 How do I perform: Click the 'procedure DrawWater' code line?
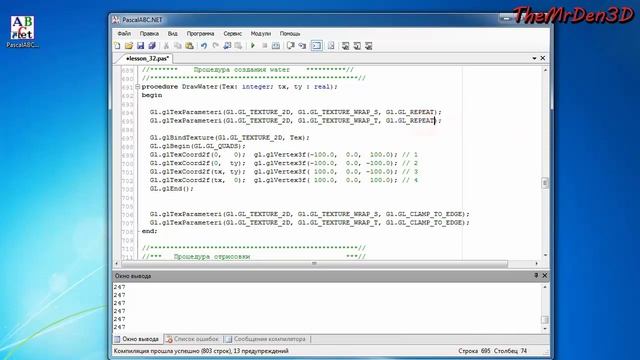pos(240,87)
